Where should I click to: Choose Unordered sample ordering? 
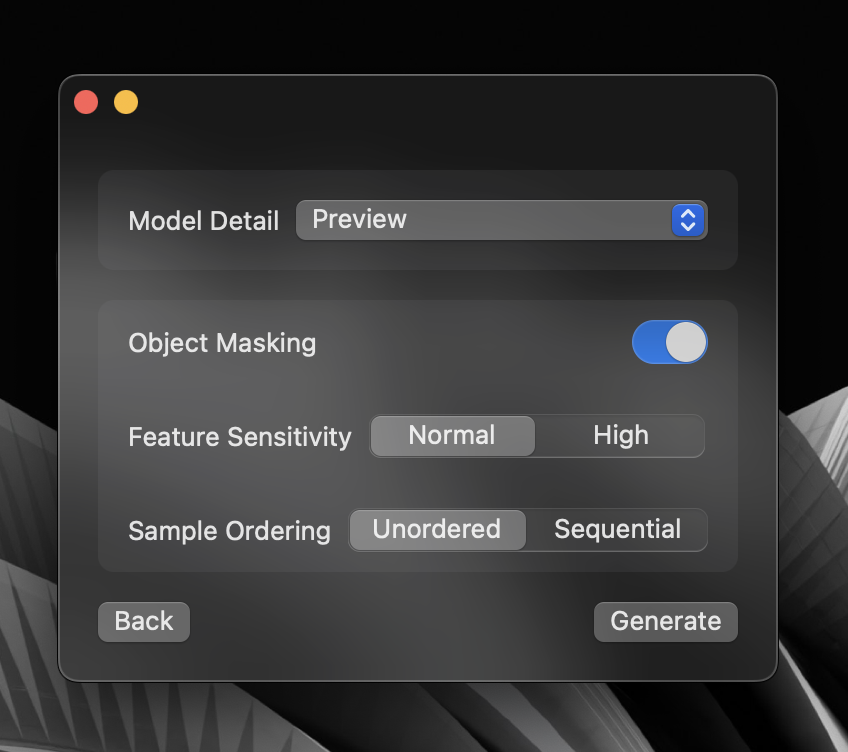(x=437, y=530)
